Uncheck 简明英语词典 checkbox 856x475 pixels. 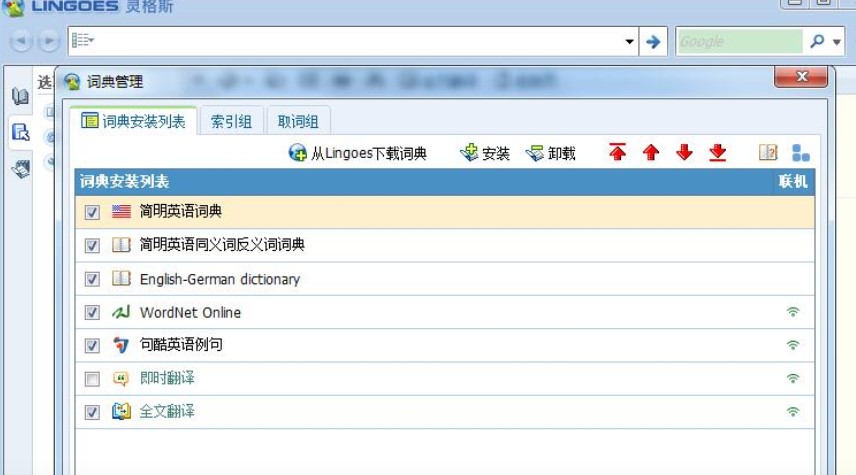[x=92, y=212]
